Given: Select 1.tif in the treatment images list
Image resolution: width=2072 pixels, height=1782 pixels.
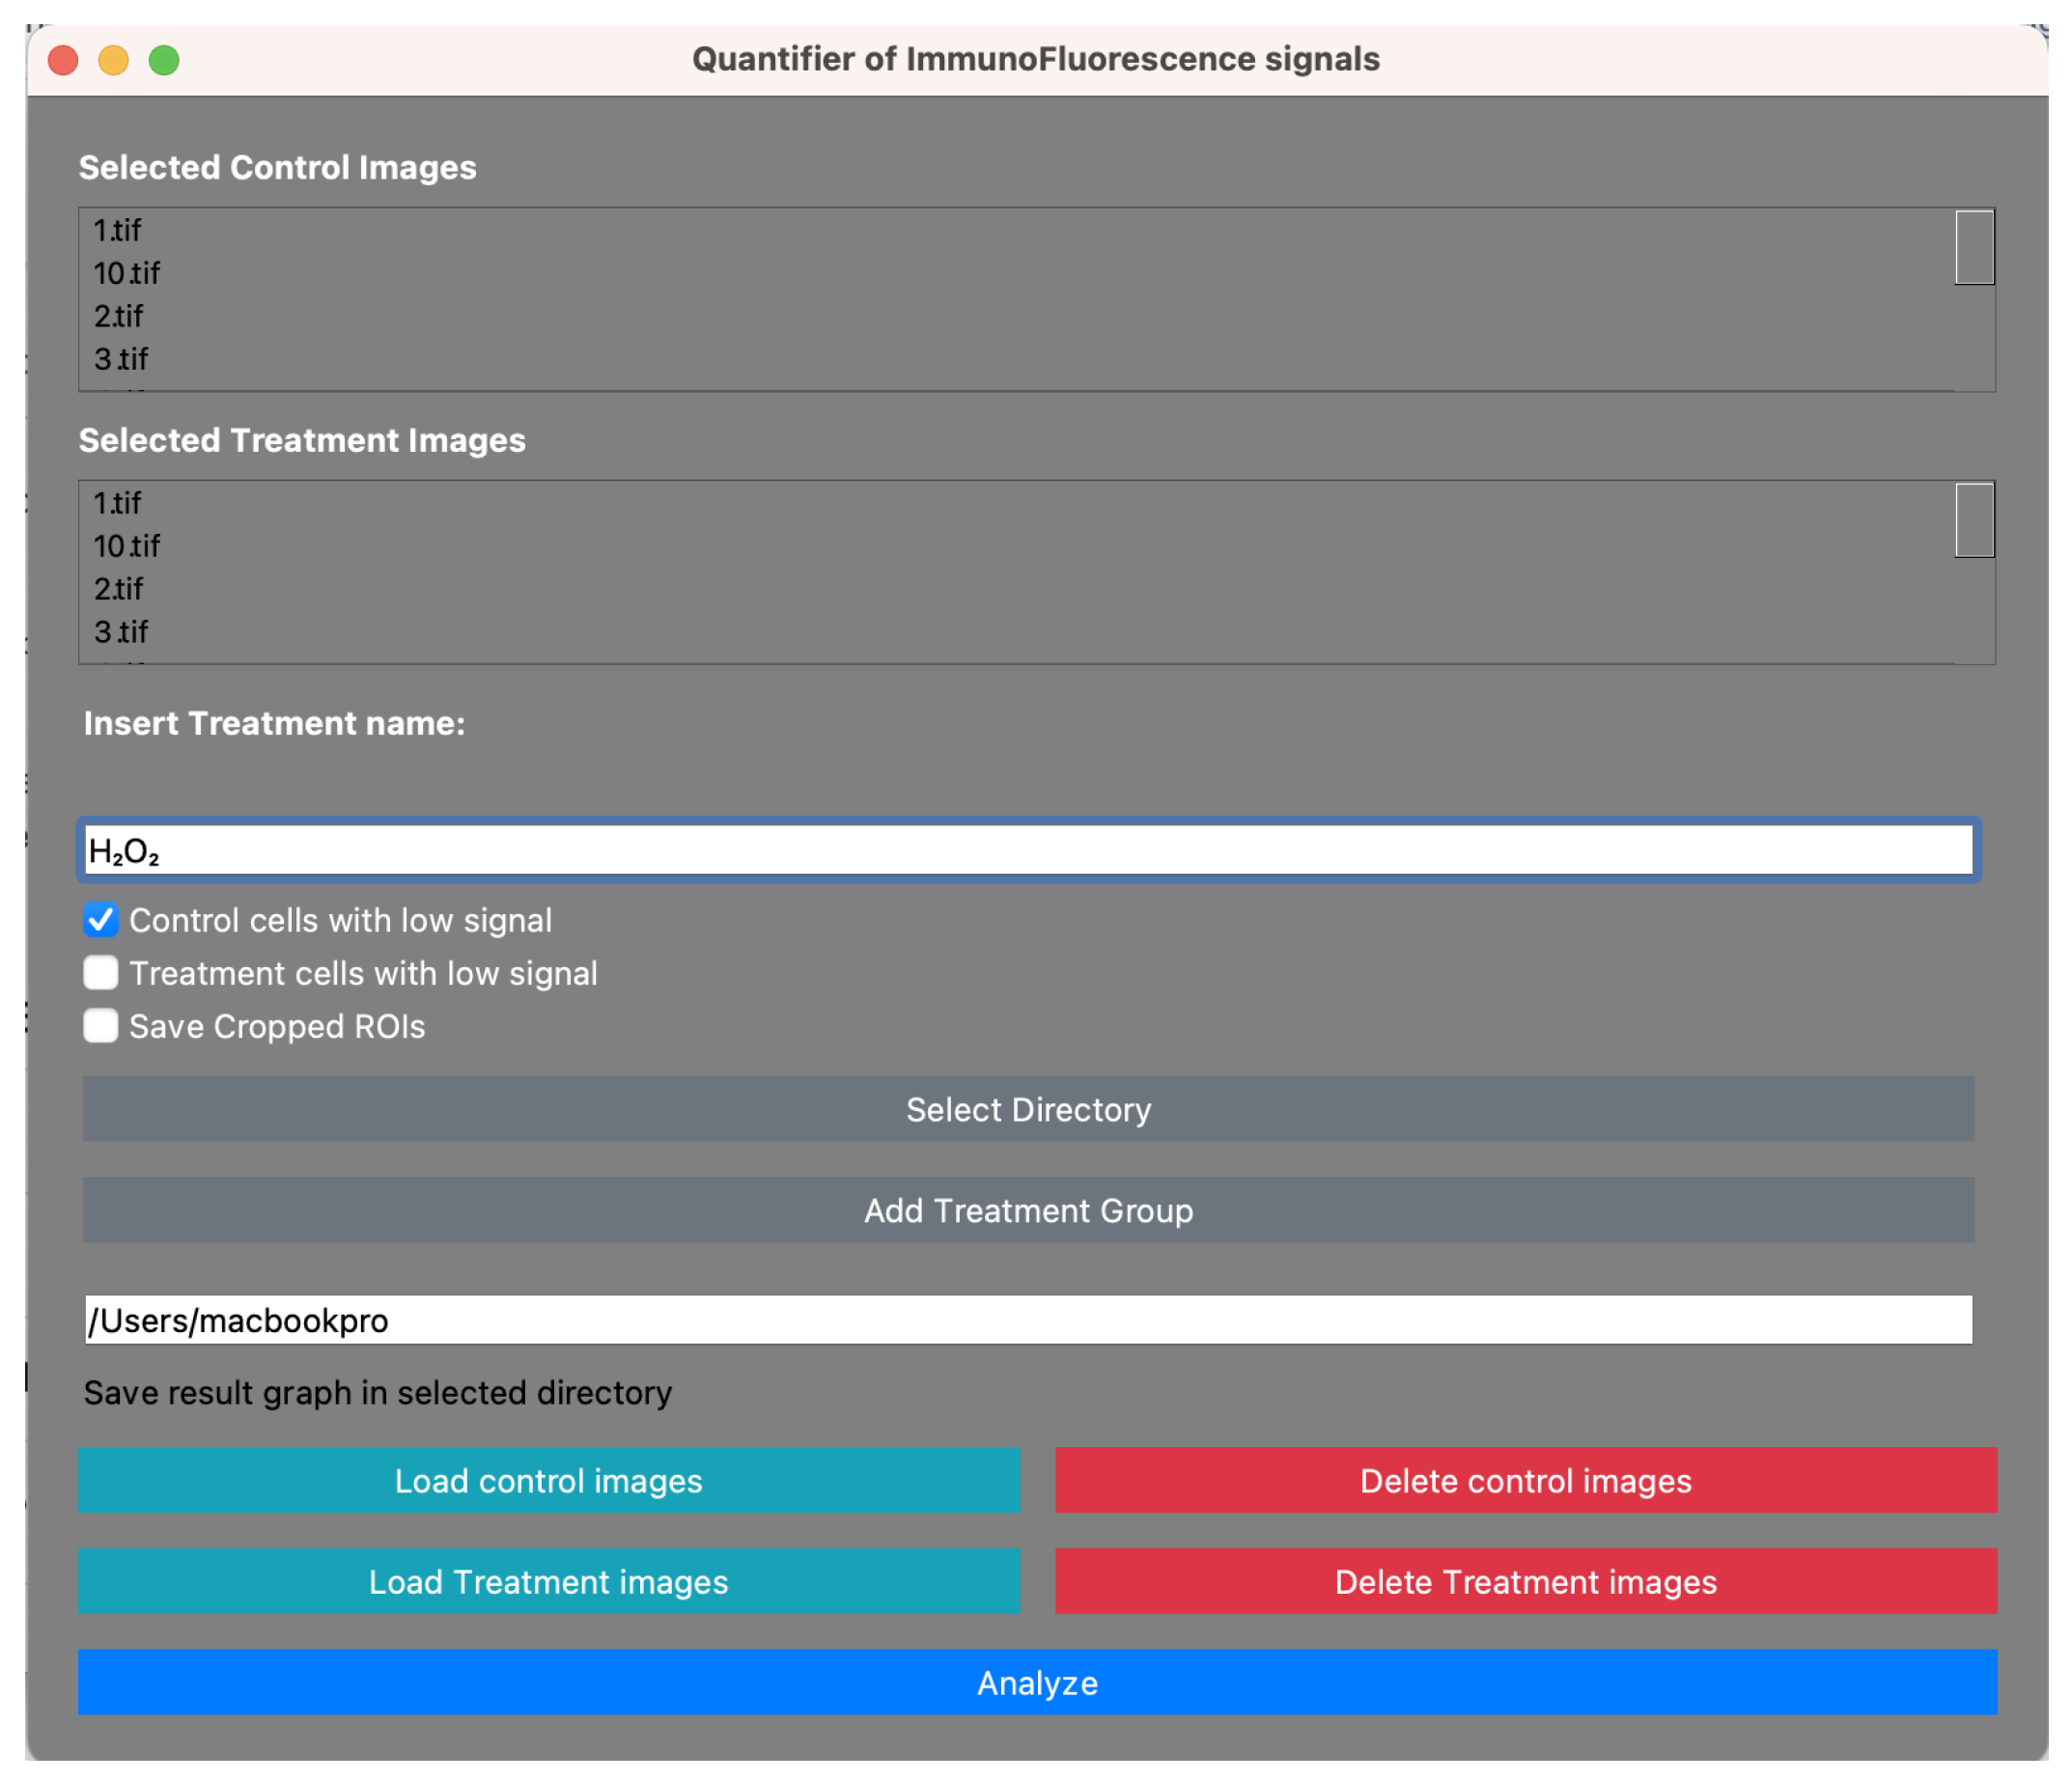Looking at the screenshot, I should (117, 503).
